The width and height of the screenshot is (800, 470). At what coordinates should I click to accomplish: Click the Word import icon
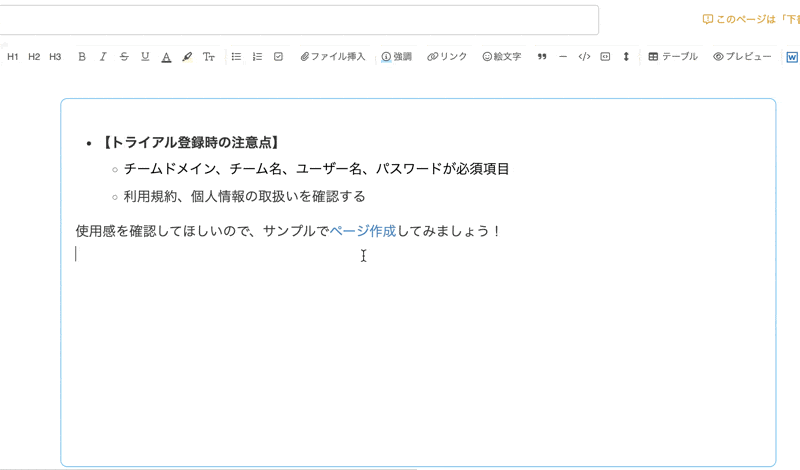point(792,57)
